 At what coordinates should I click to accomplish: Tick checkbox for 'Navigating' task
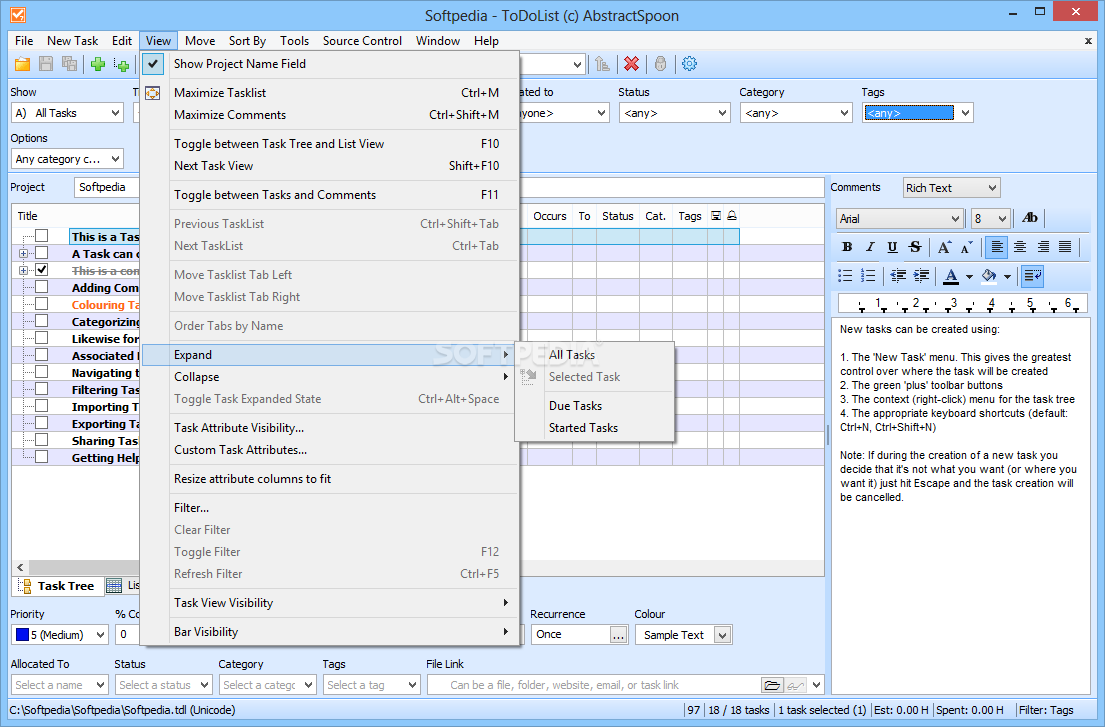[42, 372]
